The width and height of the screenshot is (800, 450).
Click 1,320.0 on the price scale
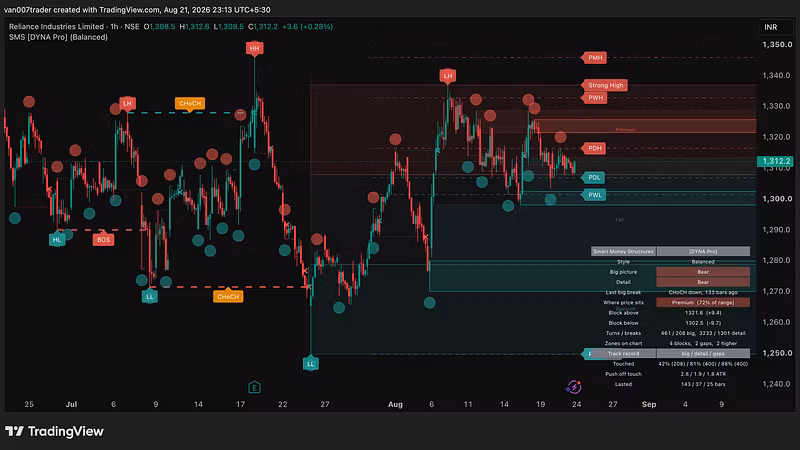coord(777,137)
